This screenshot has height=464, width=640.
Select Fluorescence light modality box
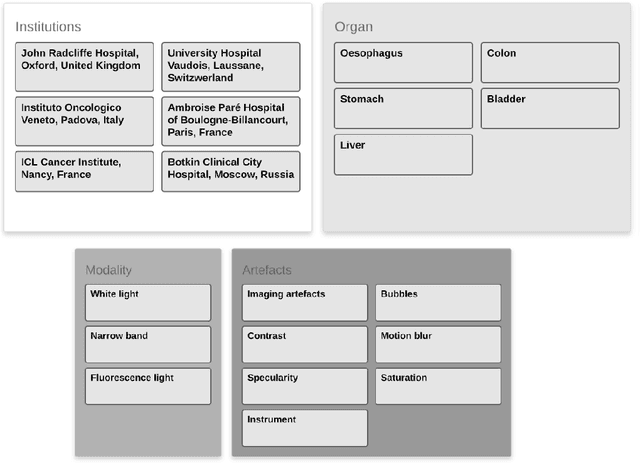(148, 387)
